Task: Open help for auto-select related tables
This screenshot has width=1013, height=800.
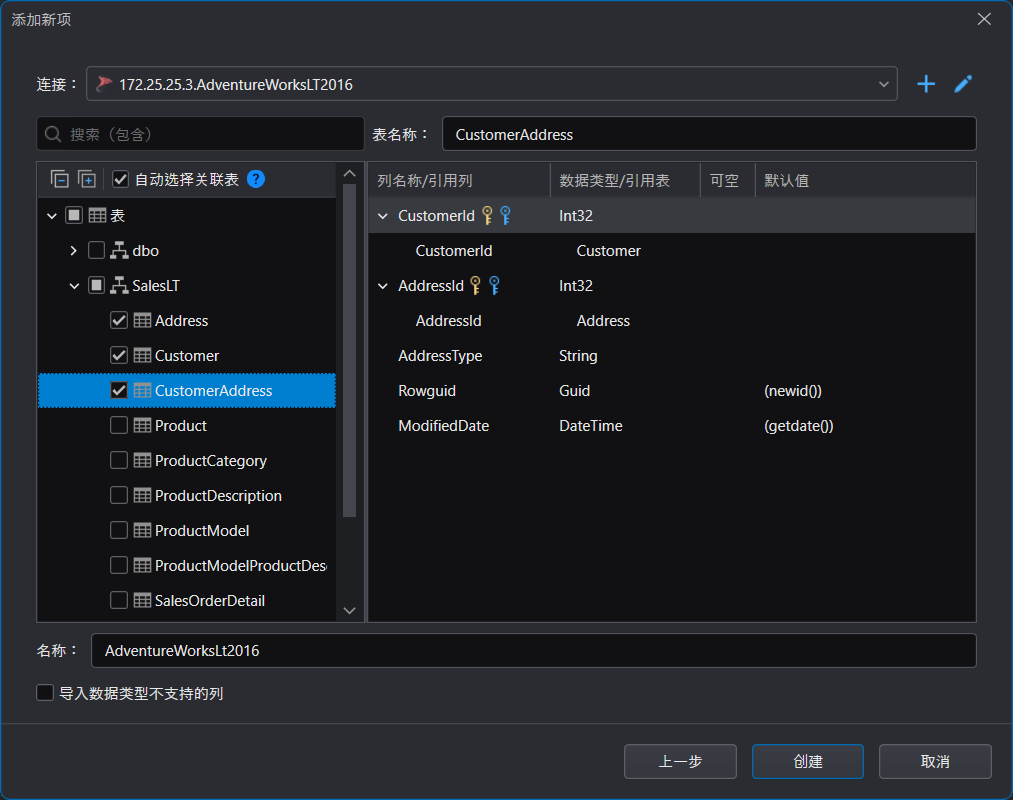Action: pos(256,179)
